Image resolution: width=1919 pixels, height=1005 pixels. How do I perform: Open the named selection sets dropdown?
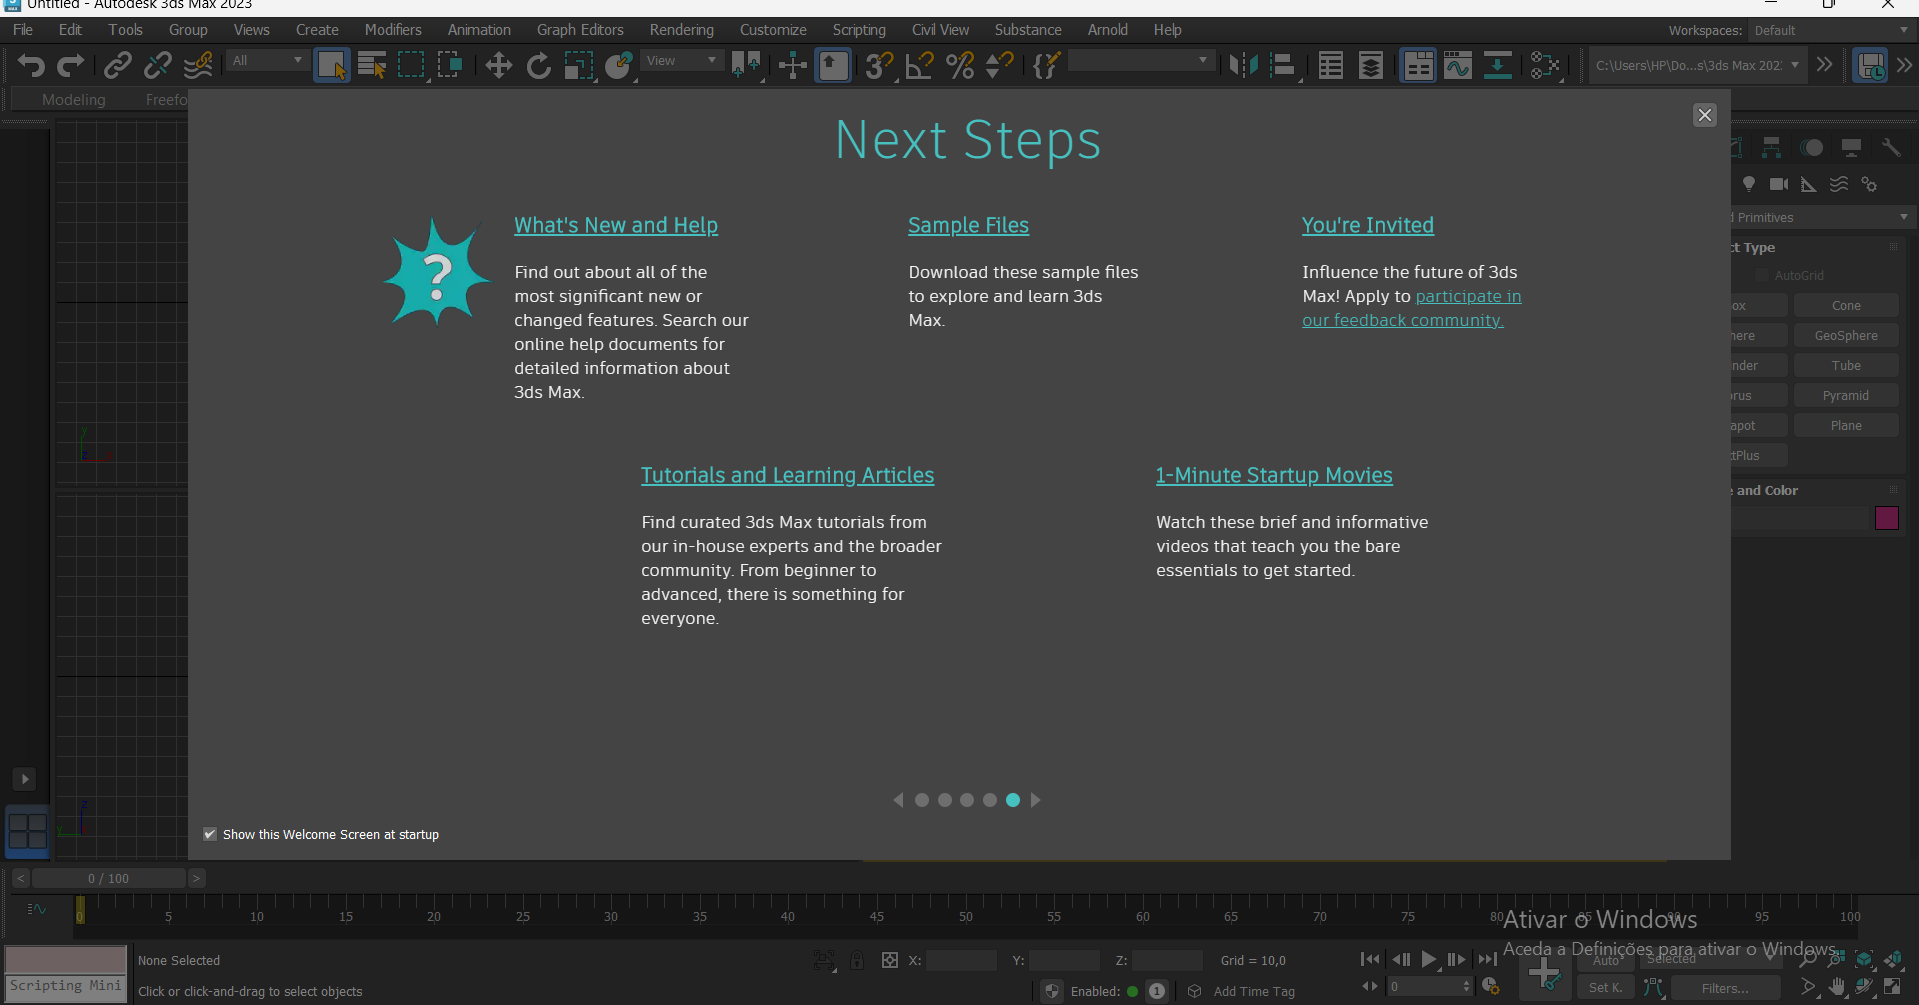(x=1140, y=61)
